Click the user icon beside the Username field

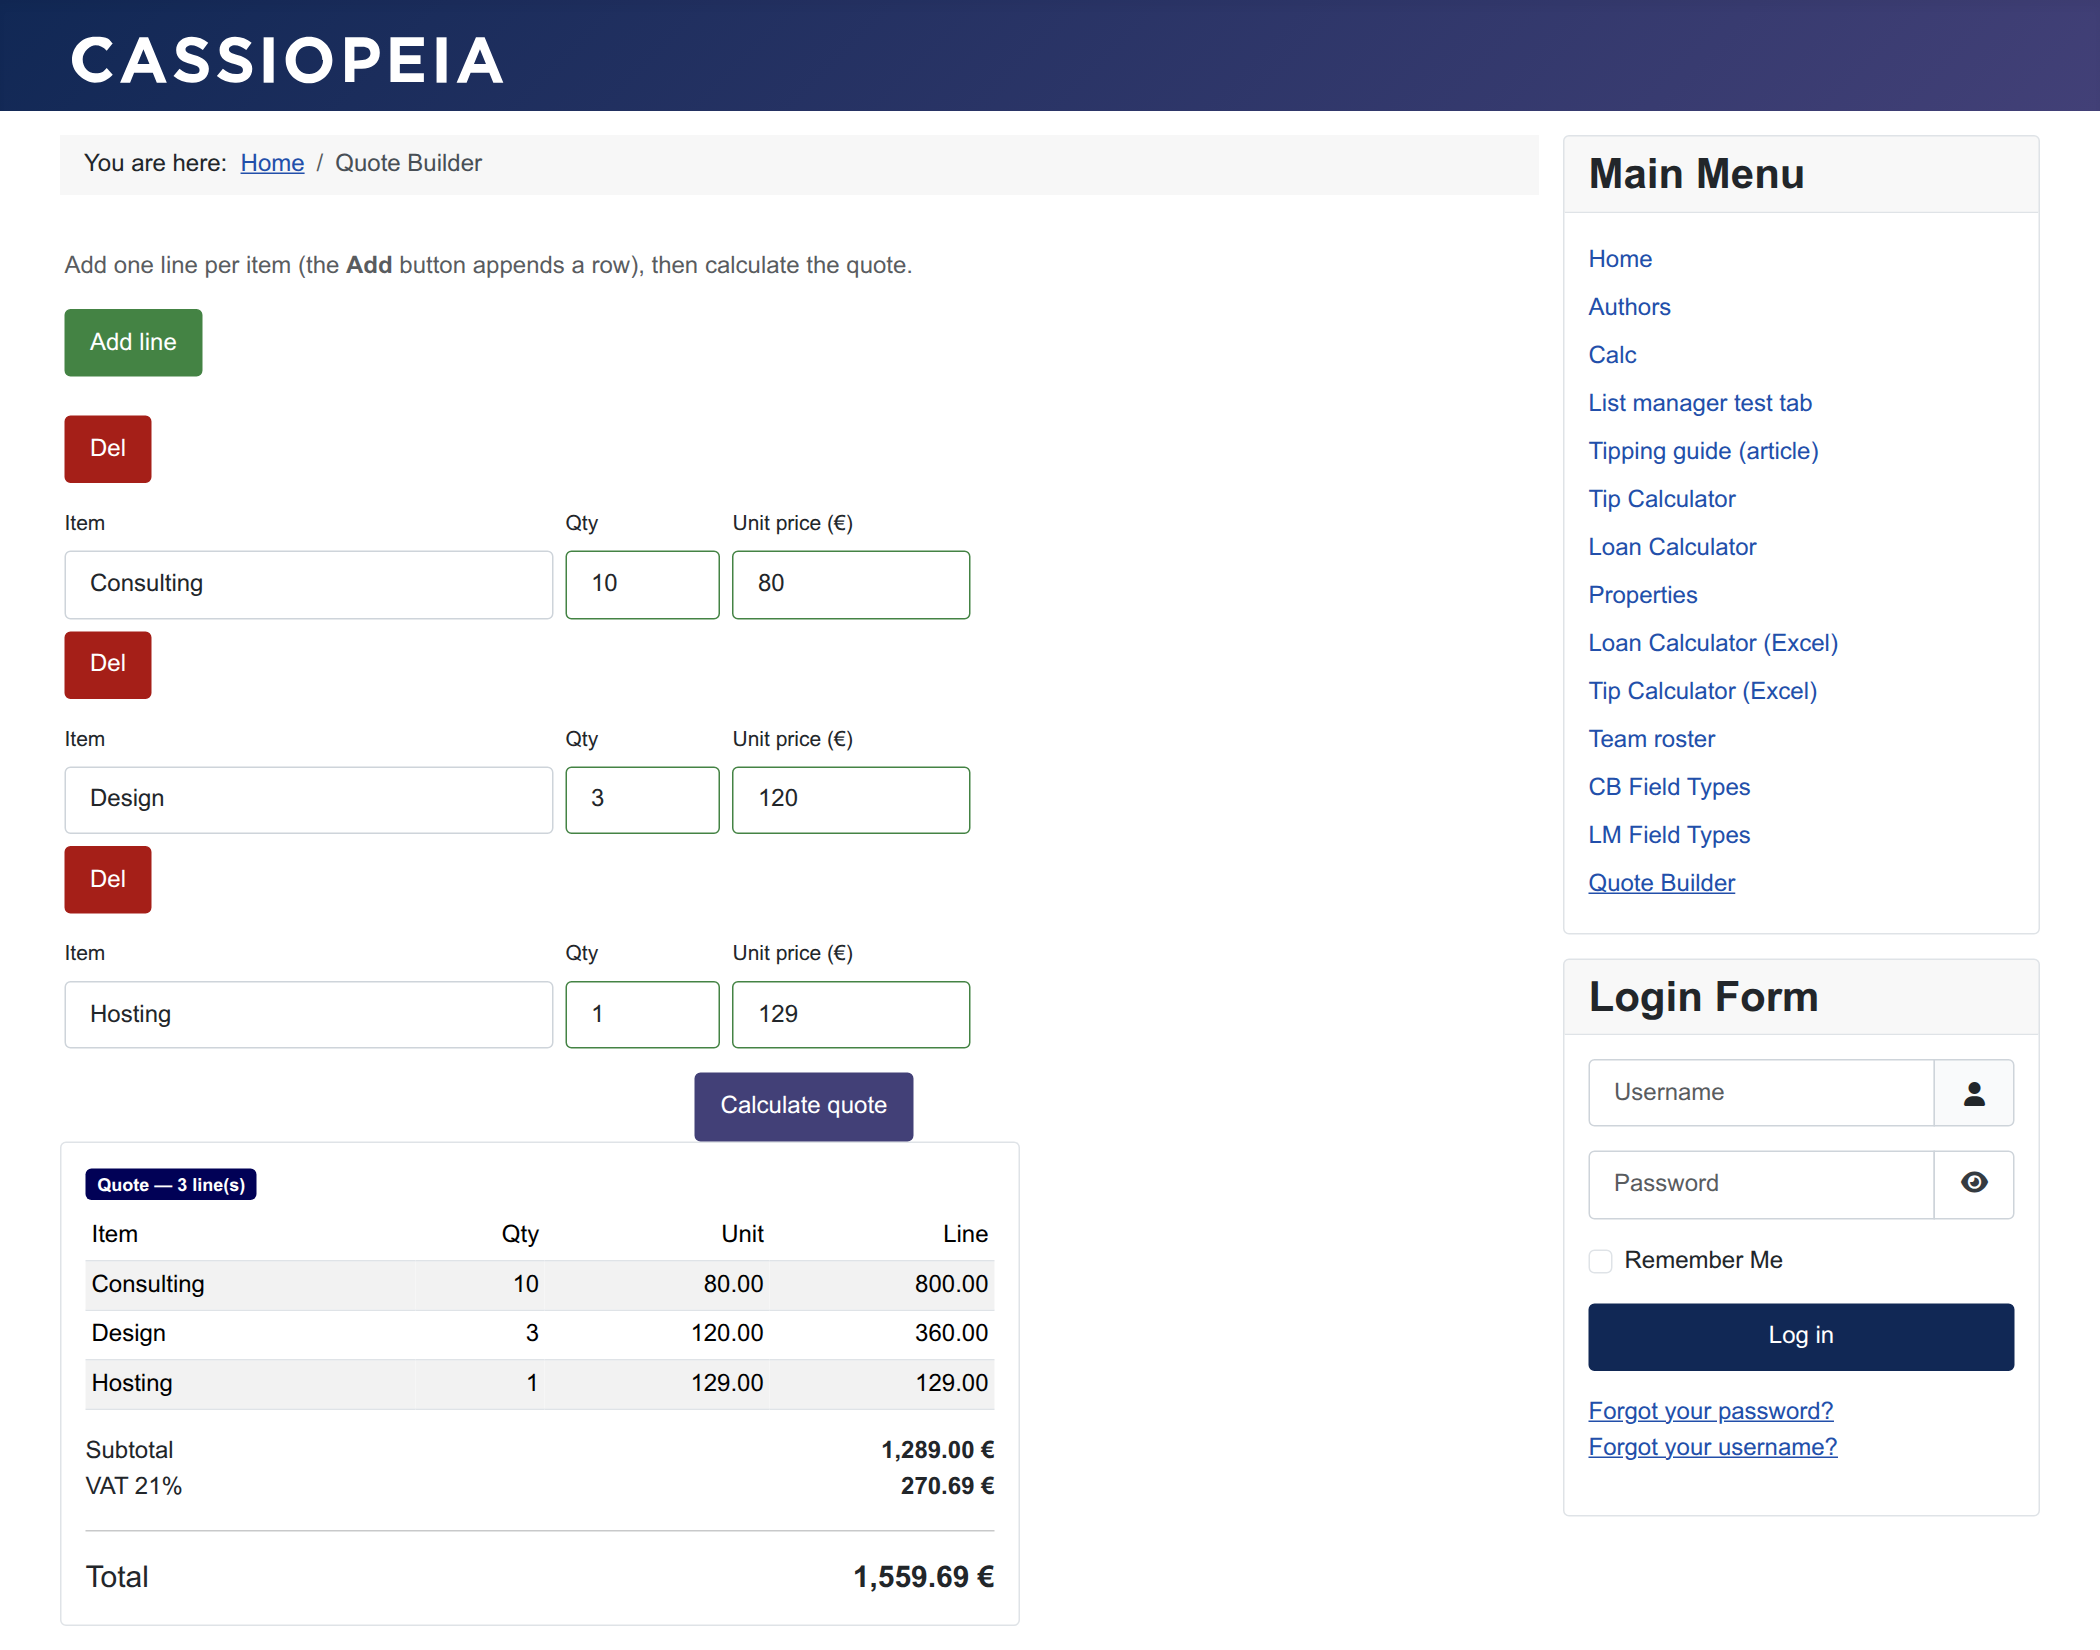tap(1973, 1093)
